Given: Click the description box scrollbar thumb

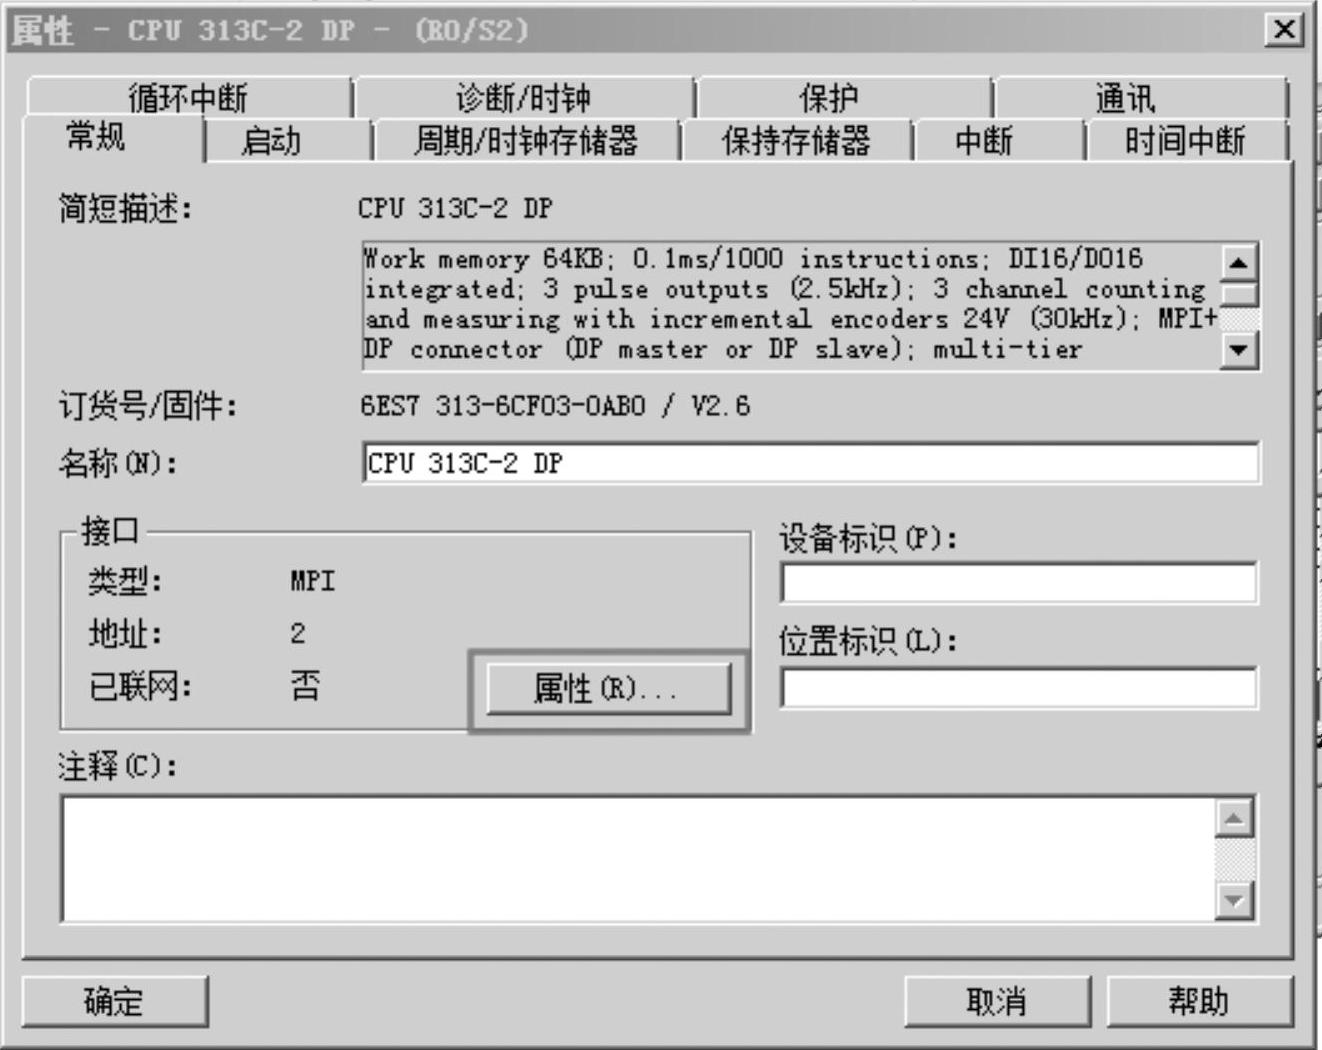Looking at the screenshot, I should 1238,294.
